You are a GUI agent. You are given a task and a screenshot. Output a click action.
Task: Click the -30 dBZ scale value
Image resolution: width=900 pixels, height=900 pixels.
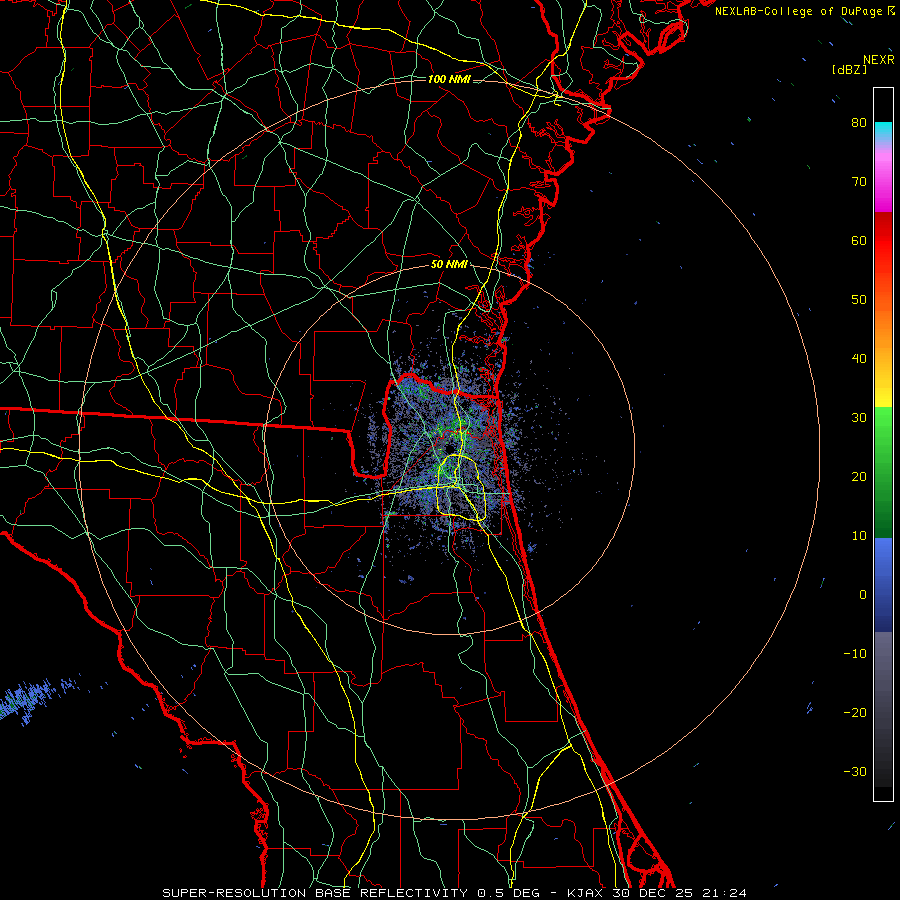855,771
